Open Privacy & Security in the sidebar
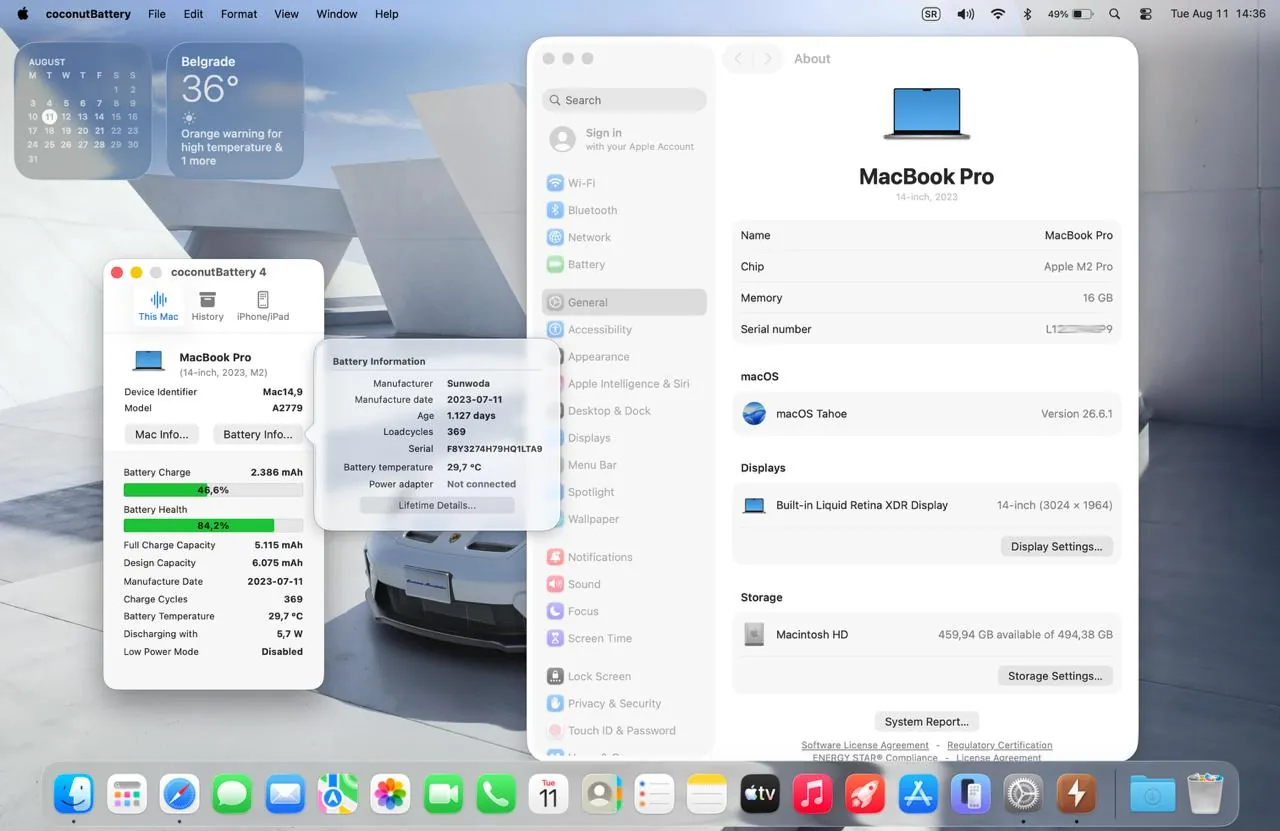Viewport: 1280px width, 831px height. coord(624,703)
